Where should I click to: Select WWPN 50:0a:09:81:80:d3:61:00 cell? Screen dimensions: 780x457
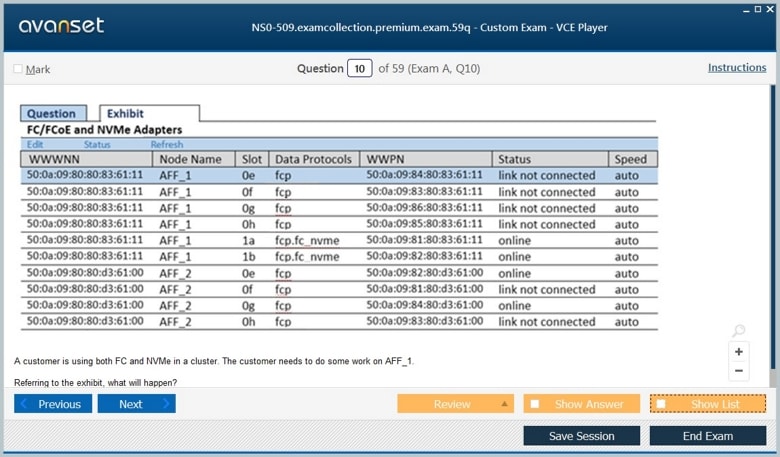424,289
